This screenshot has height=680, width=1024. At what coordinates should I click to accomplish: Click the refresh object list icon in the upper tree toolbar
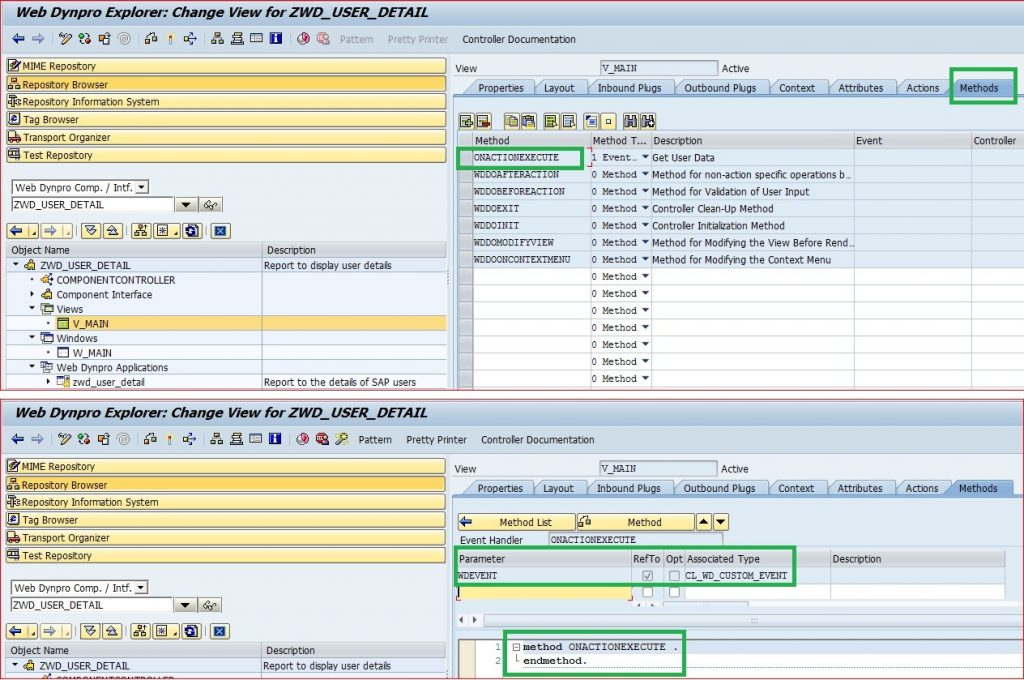(x=192, y=231)
